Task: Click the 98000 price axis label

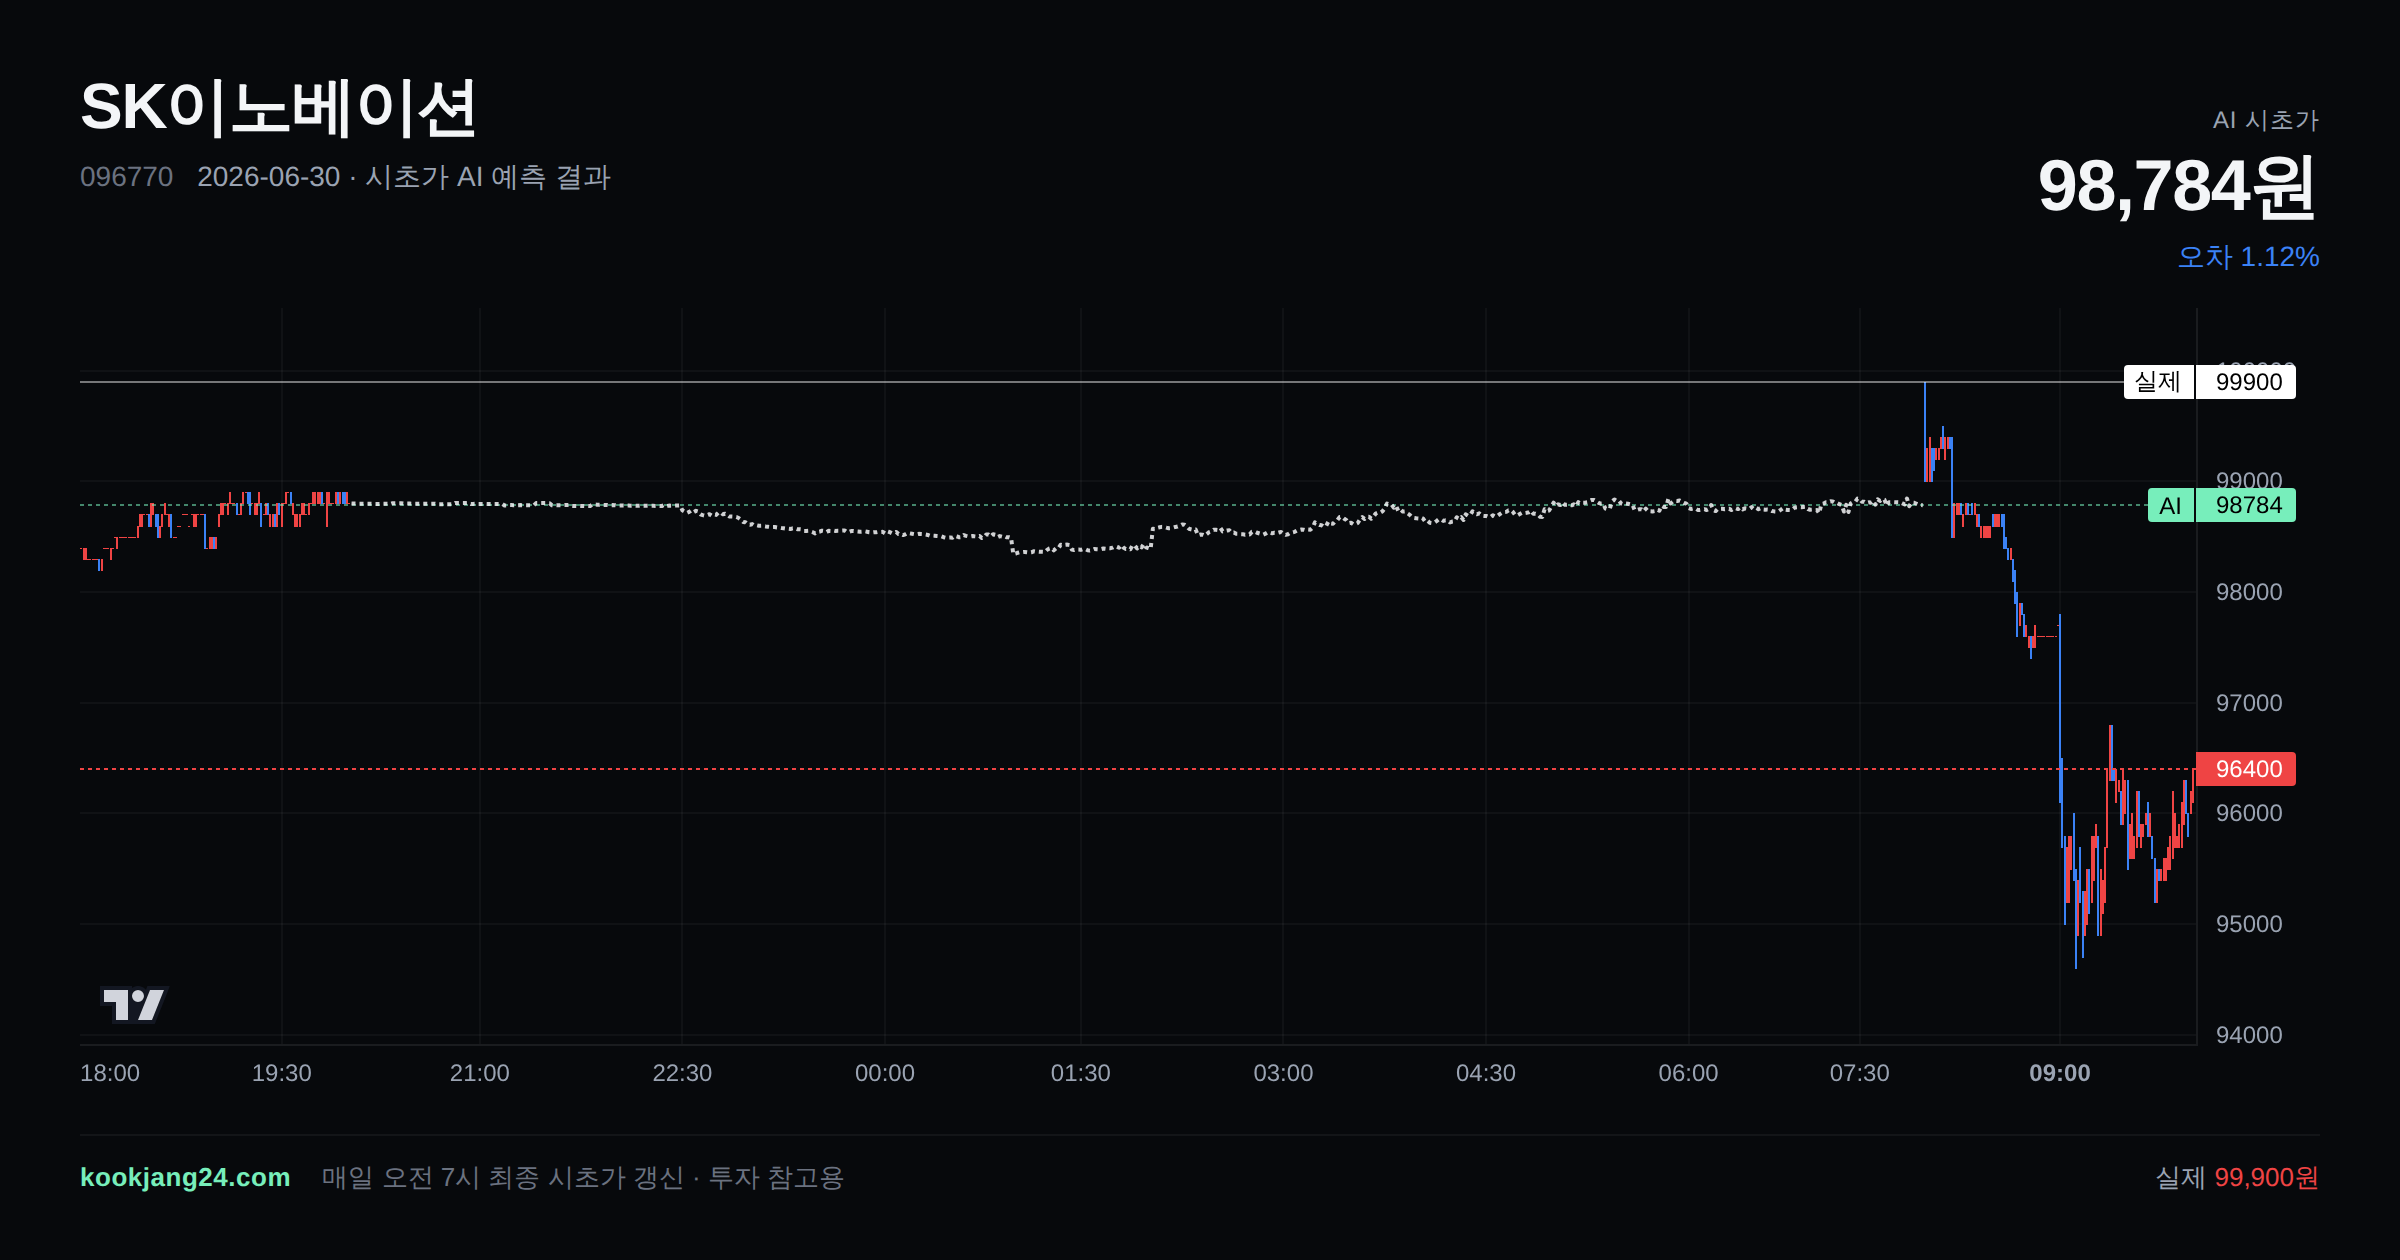Action: (x=2249, y=592)
